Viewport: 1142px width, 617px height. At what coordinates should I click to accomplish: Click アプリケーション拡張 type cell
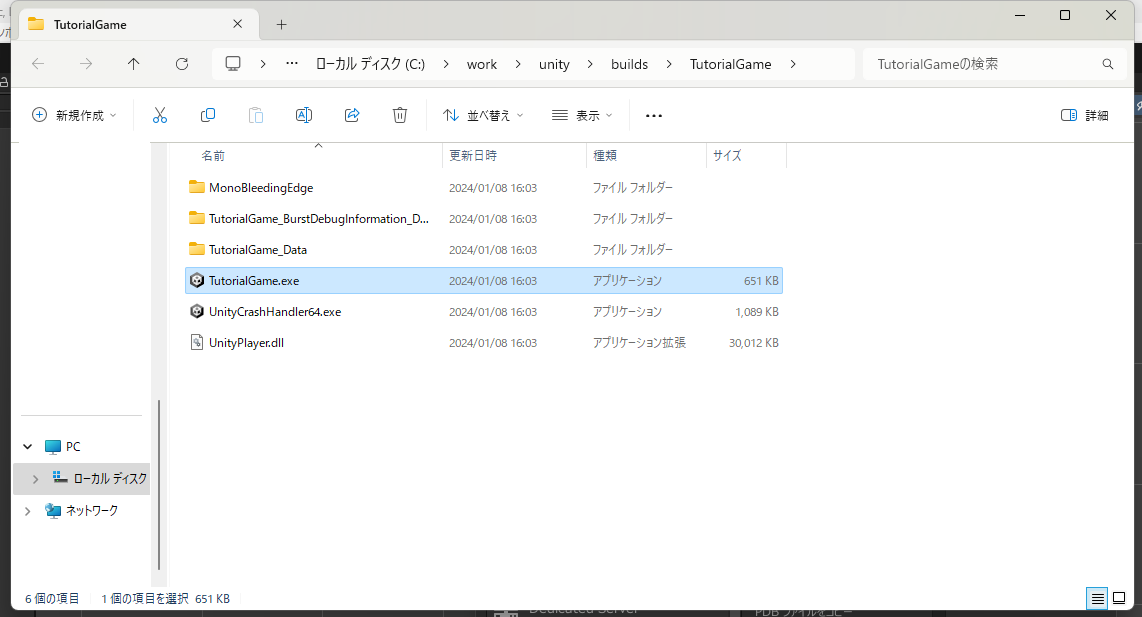(x=639, y=342)
